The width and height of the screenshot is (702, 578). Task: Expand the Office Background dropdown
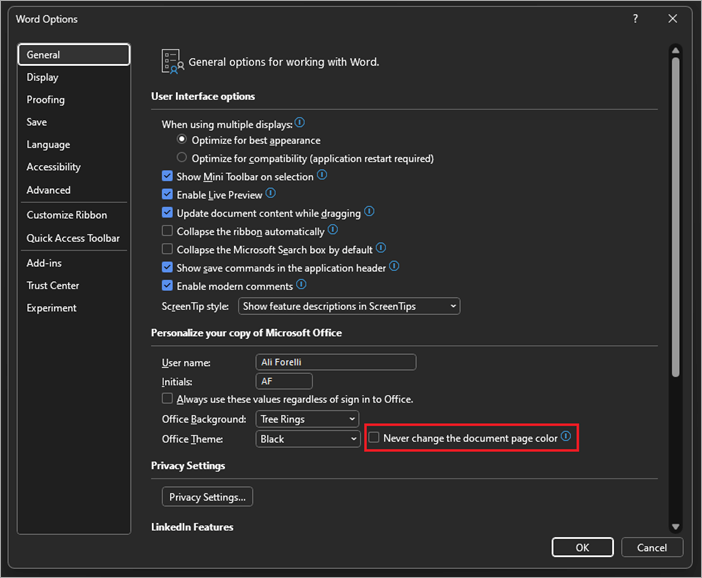coord(307,419)
